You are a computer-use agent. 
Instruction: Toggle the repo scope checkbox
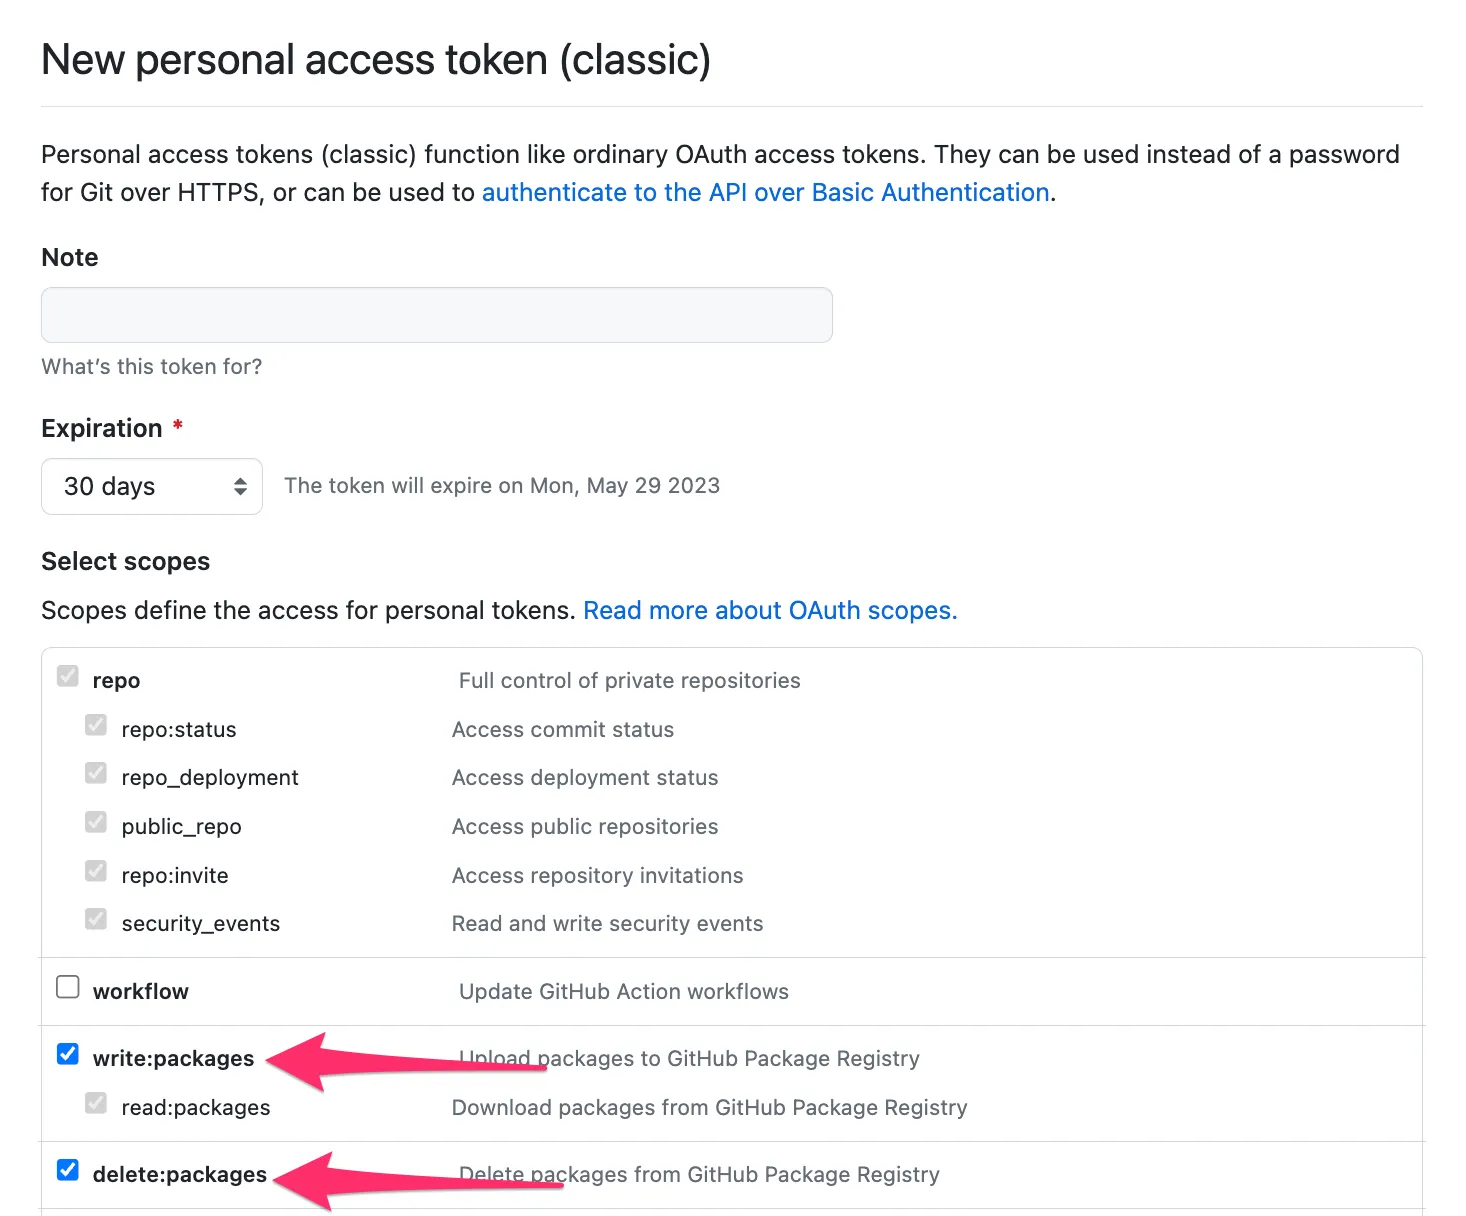tap(68, 677)
